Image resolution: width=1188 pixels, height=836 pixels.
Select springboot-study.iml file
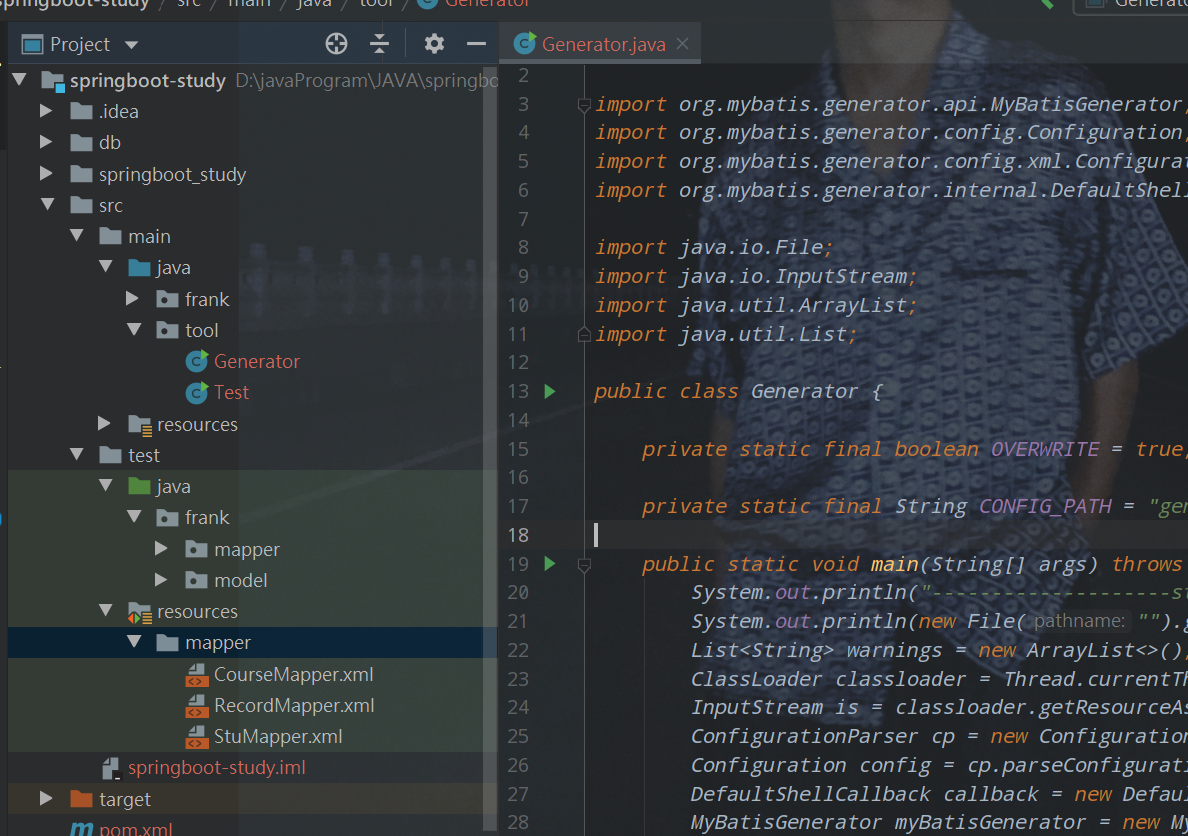tap(217, 768)
